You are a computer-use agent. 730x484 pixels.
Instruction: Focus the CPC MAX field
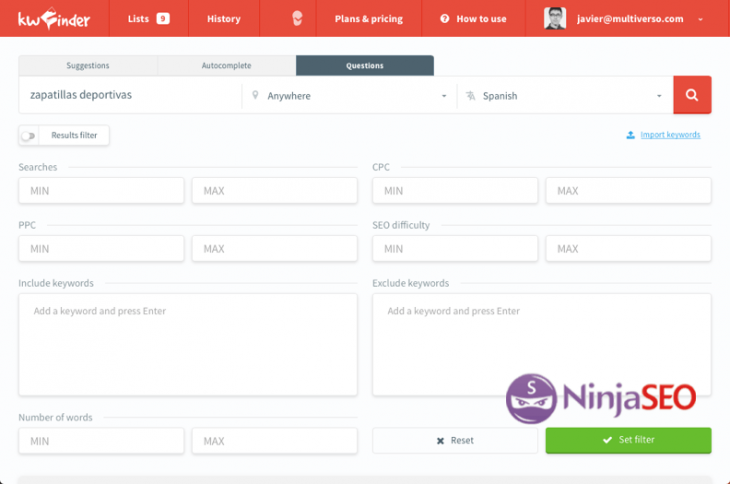628,190
